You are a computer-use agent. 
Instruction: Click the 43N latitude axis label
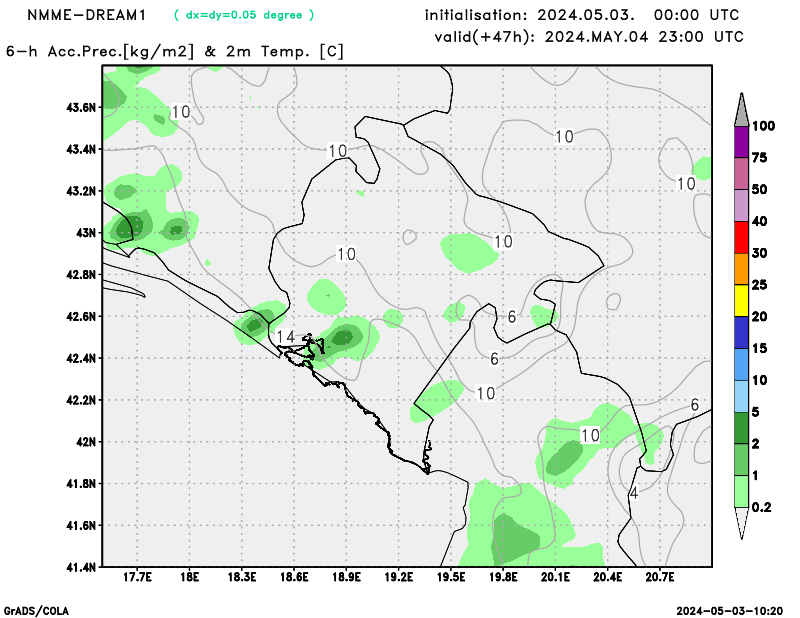pos(86,233)
